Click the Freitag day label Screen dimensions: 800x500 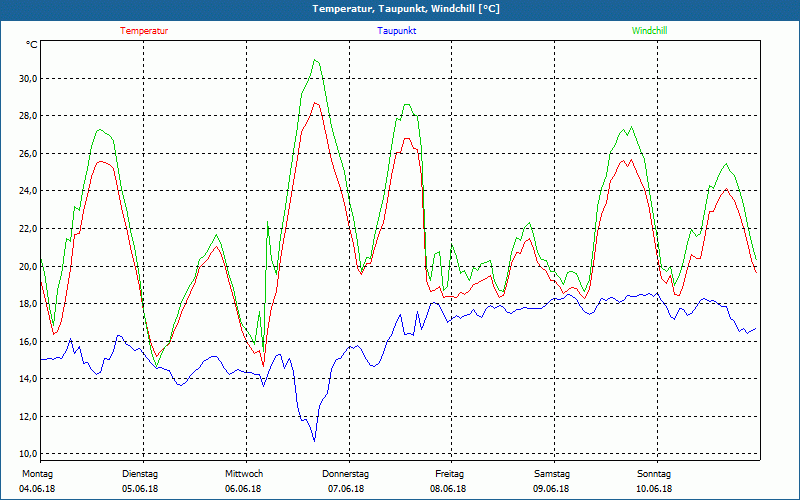tap(449, 474)
